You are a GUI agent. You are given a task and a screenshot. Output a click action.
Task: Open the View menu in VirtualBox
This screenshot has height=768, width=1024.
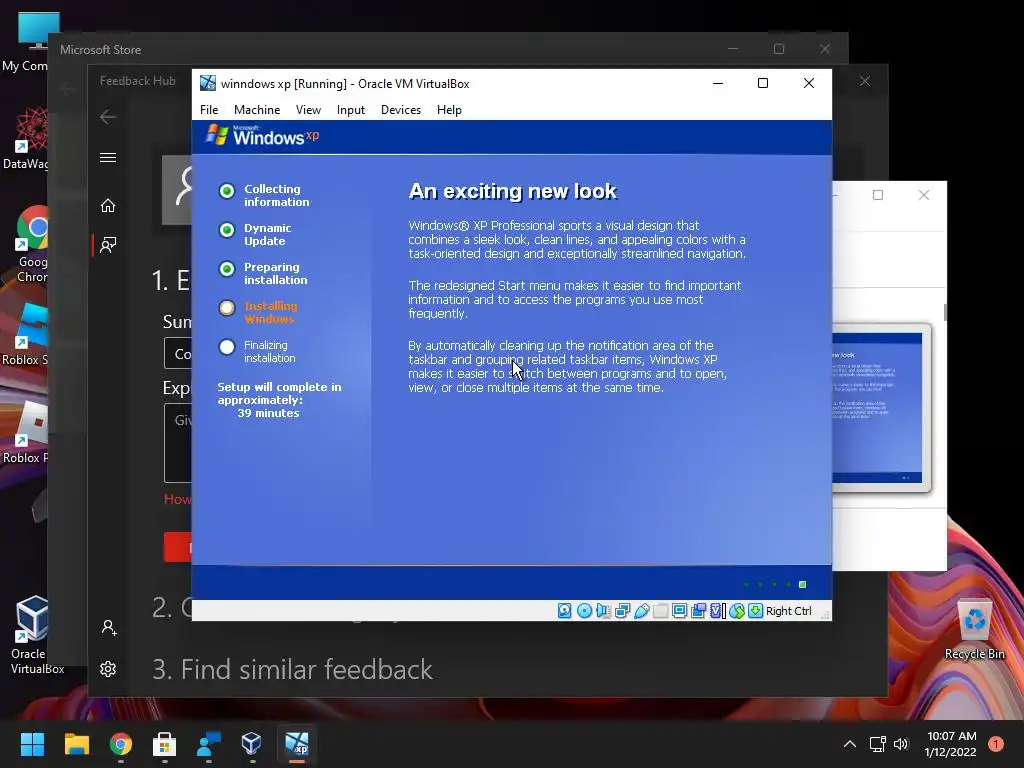[308, 110]
